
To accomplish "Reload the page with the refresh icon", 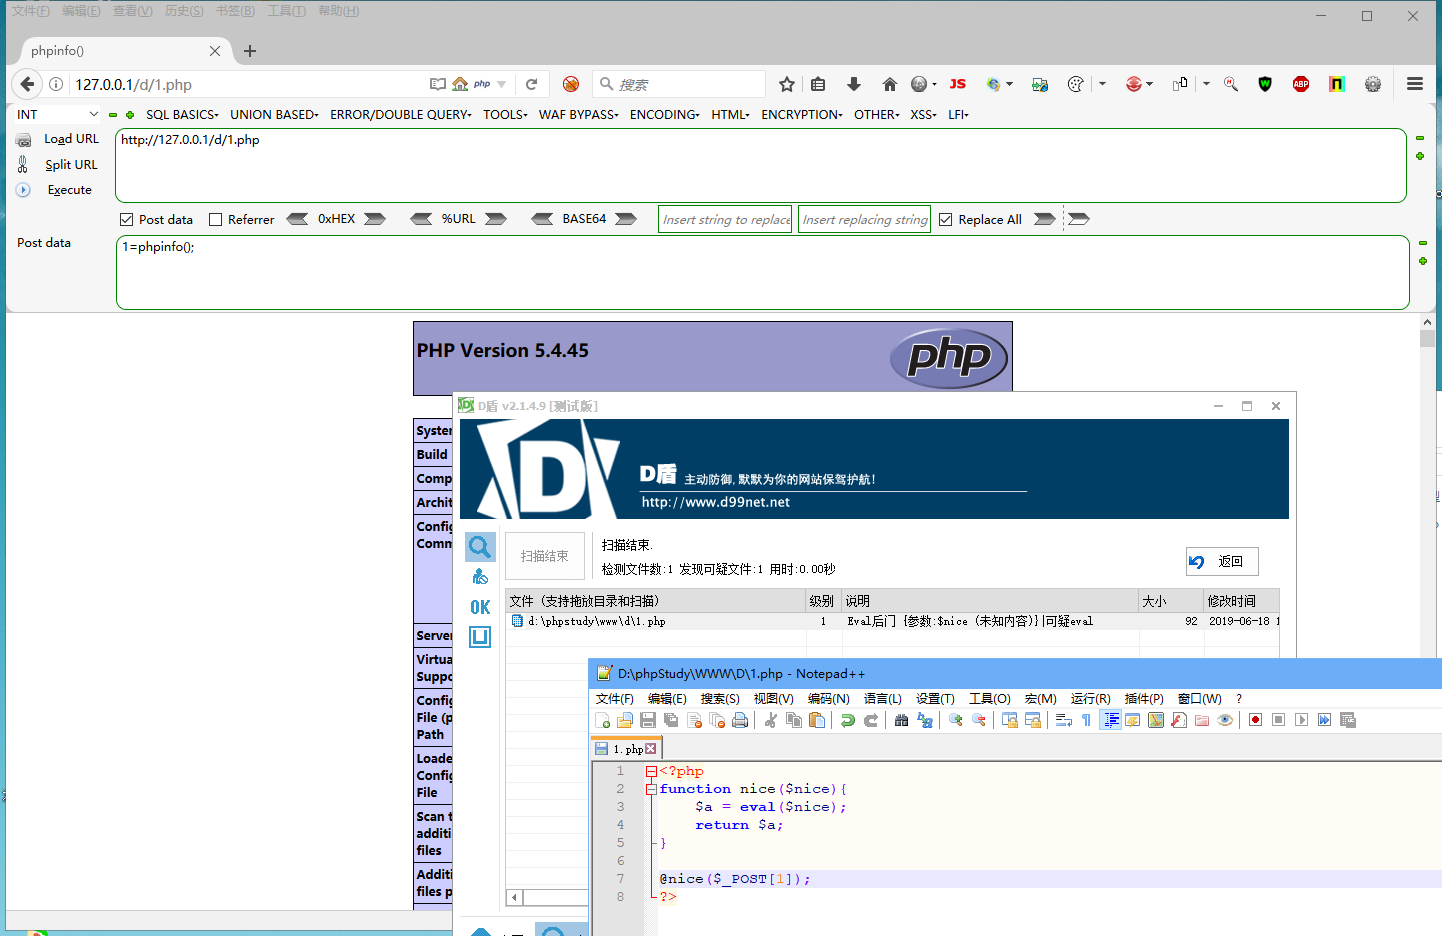I will pyautogui.click(x=531, y=84).
